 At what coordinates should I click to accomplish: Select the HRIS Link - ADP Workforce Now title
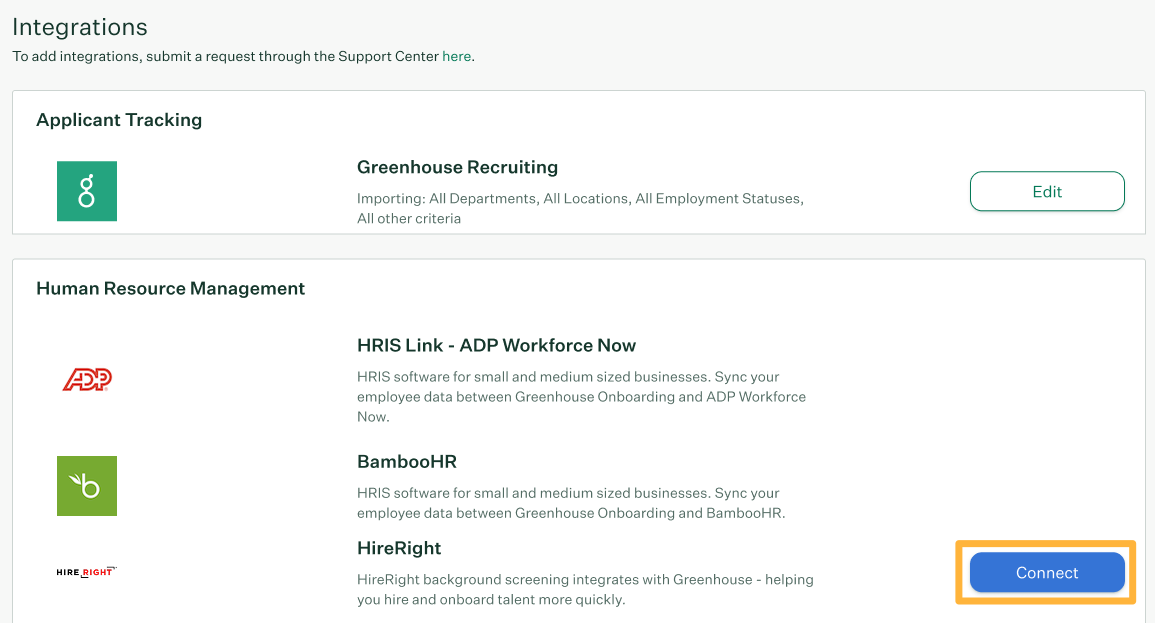point(496,345)
